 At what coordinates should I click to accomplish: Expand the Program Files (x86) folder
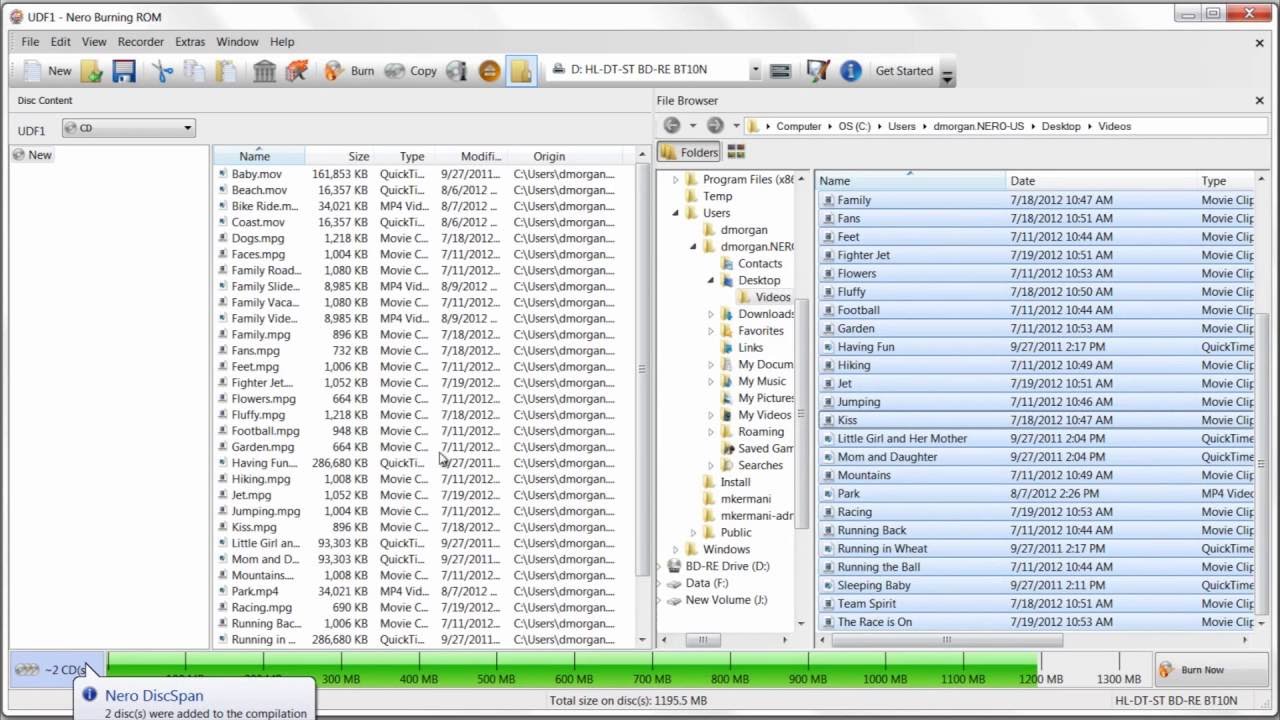point(675,180)
